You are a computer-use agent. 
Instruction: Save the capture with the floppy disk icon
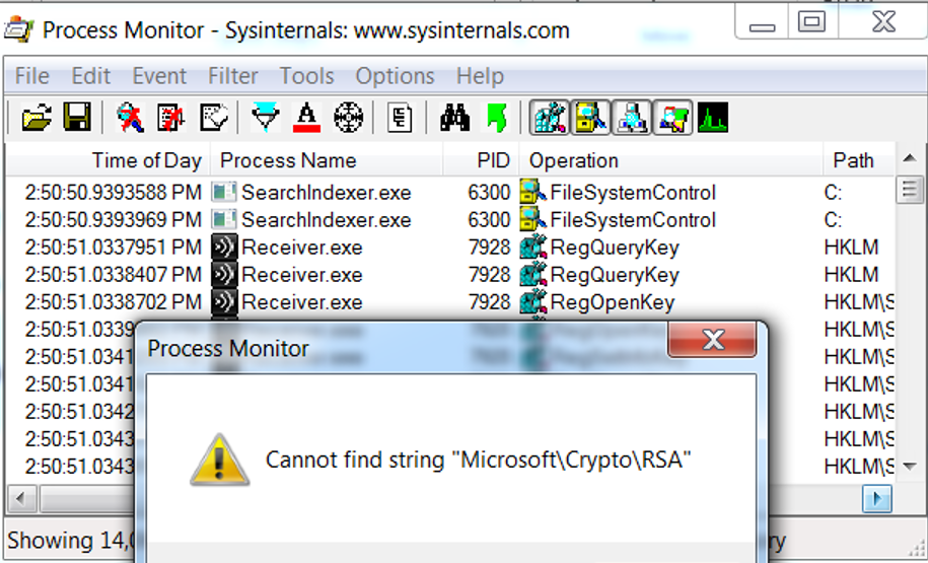point(77,117)
